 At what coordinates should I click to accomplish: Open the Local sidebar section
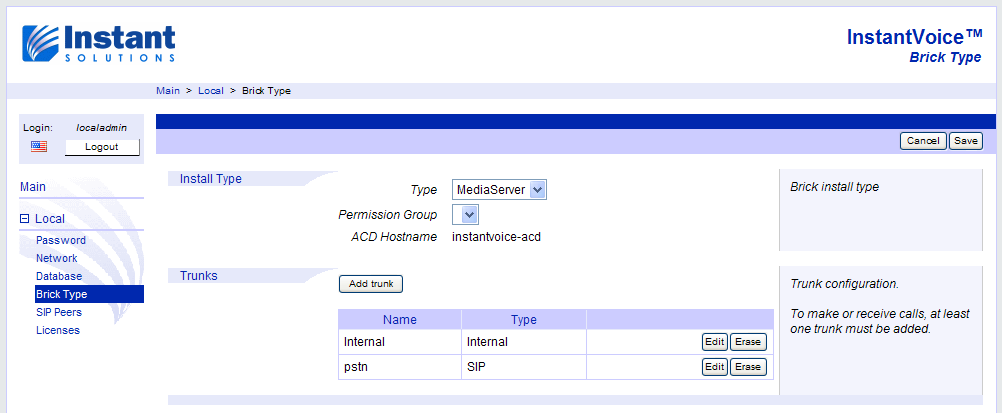coord(50,219)
